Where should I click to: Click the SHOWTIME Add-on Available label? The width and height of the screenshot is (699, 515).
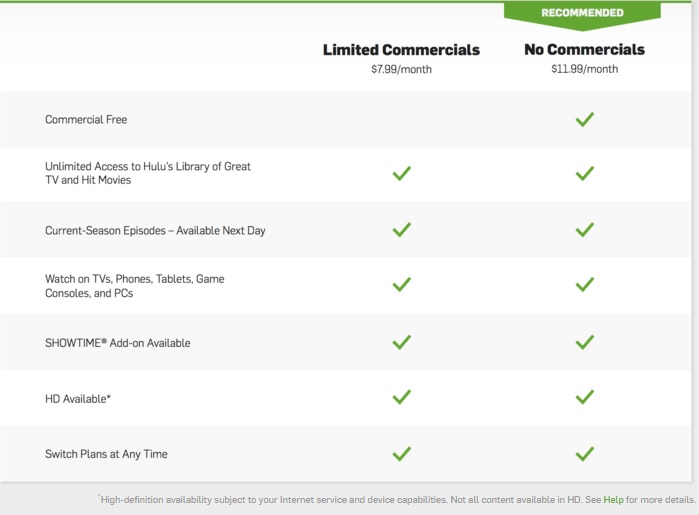point(118,343)
